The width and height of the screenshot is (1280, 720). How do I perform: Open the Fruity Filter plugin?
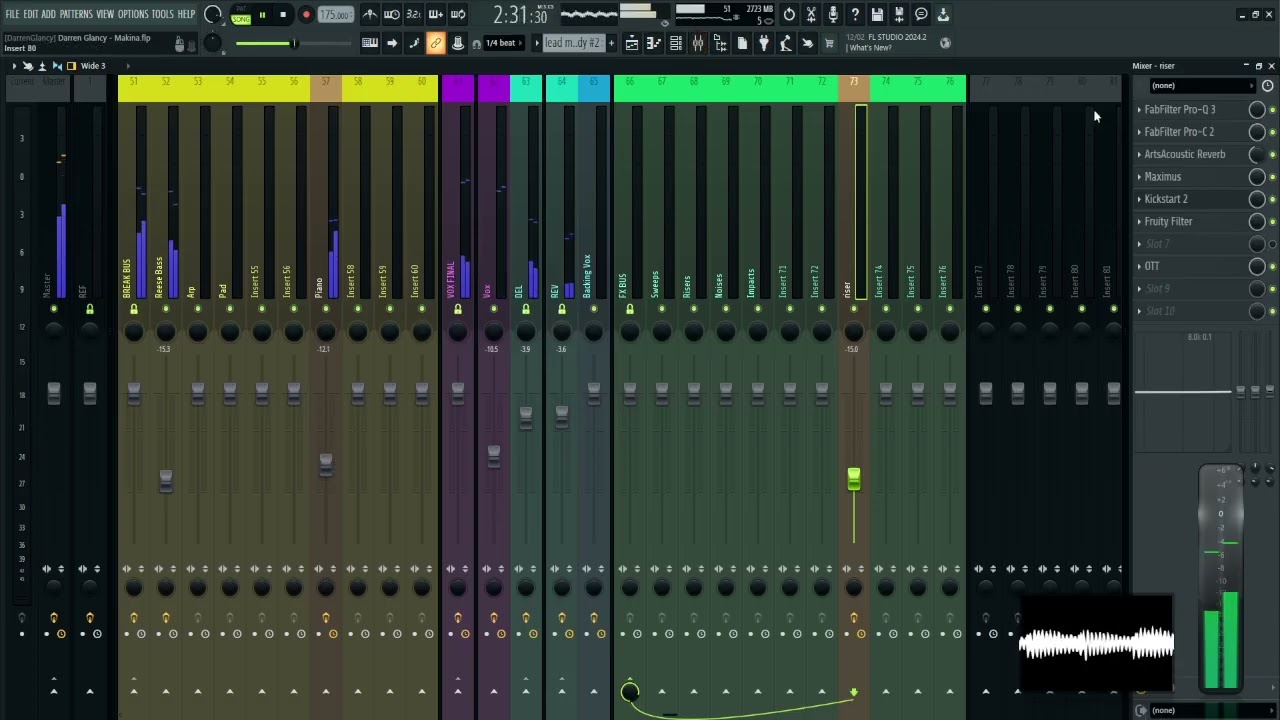point(1168,222)
